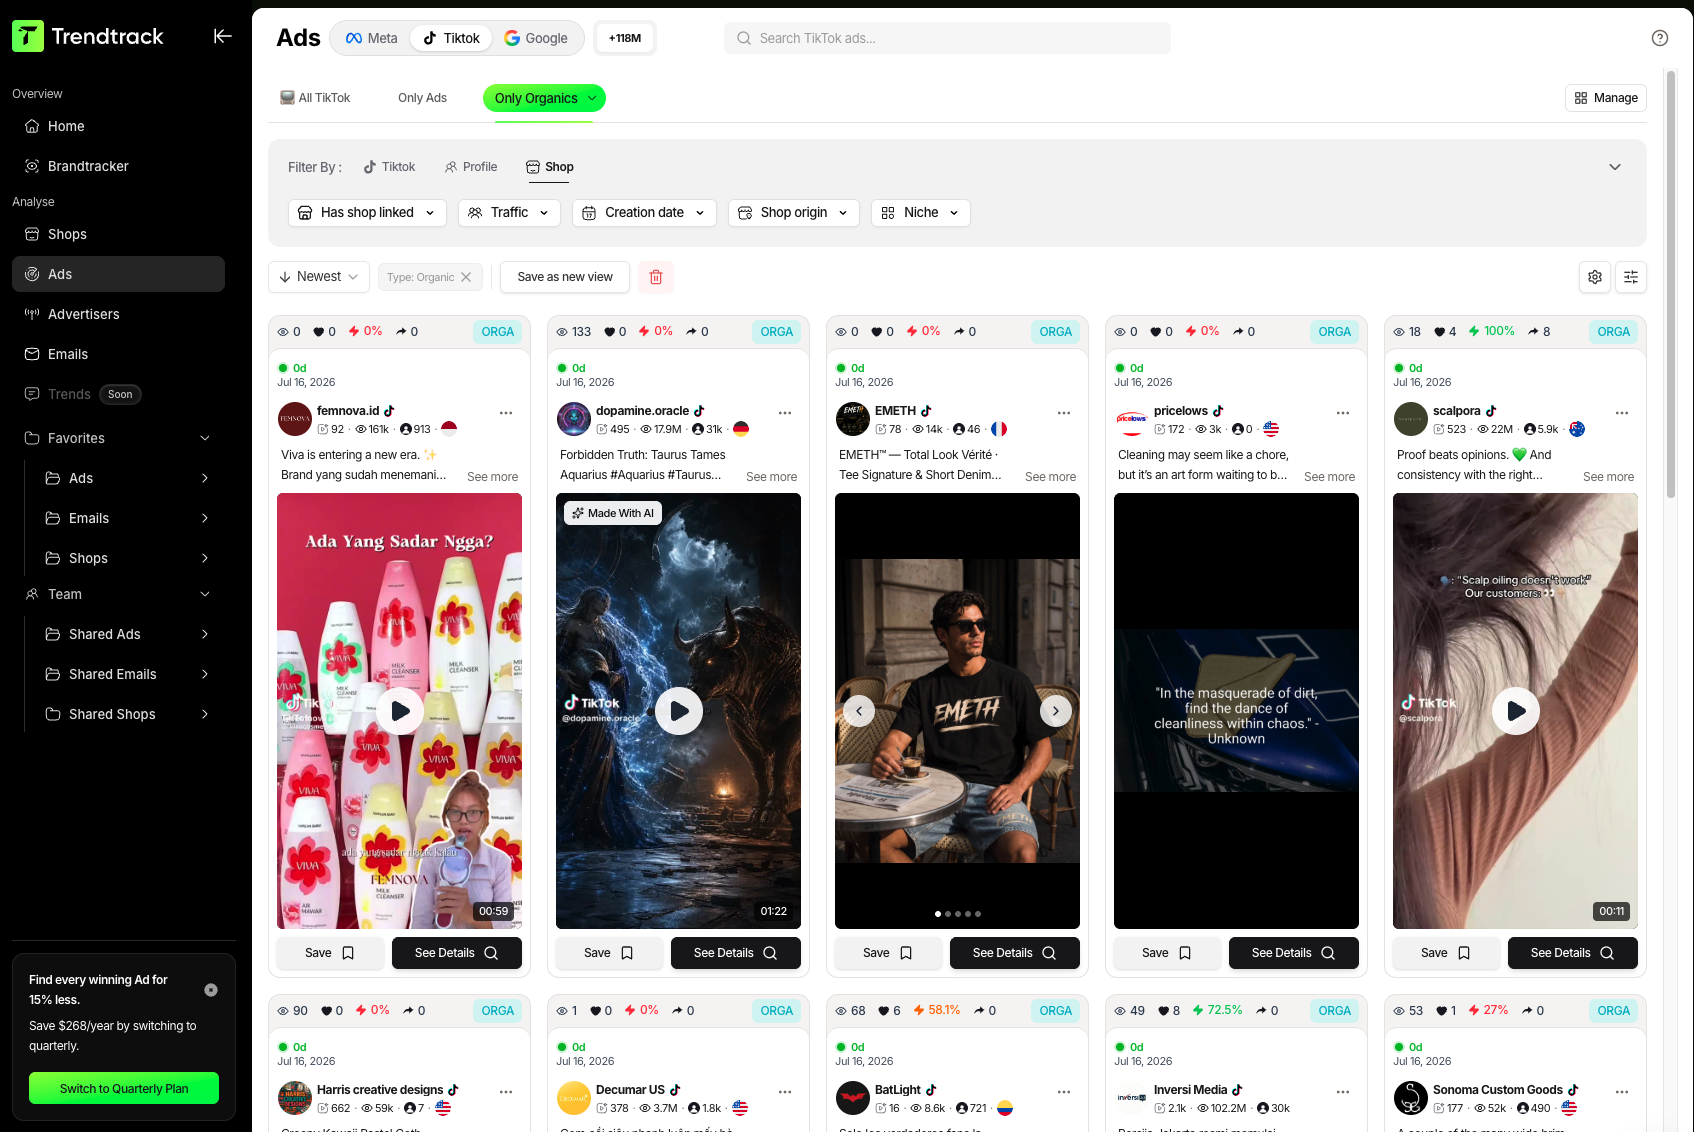This screenshot has width=1694, height=1132.
Task: Click the scalpora profile avatar
Action: [x=1411, y=419]
